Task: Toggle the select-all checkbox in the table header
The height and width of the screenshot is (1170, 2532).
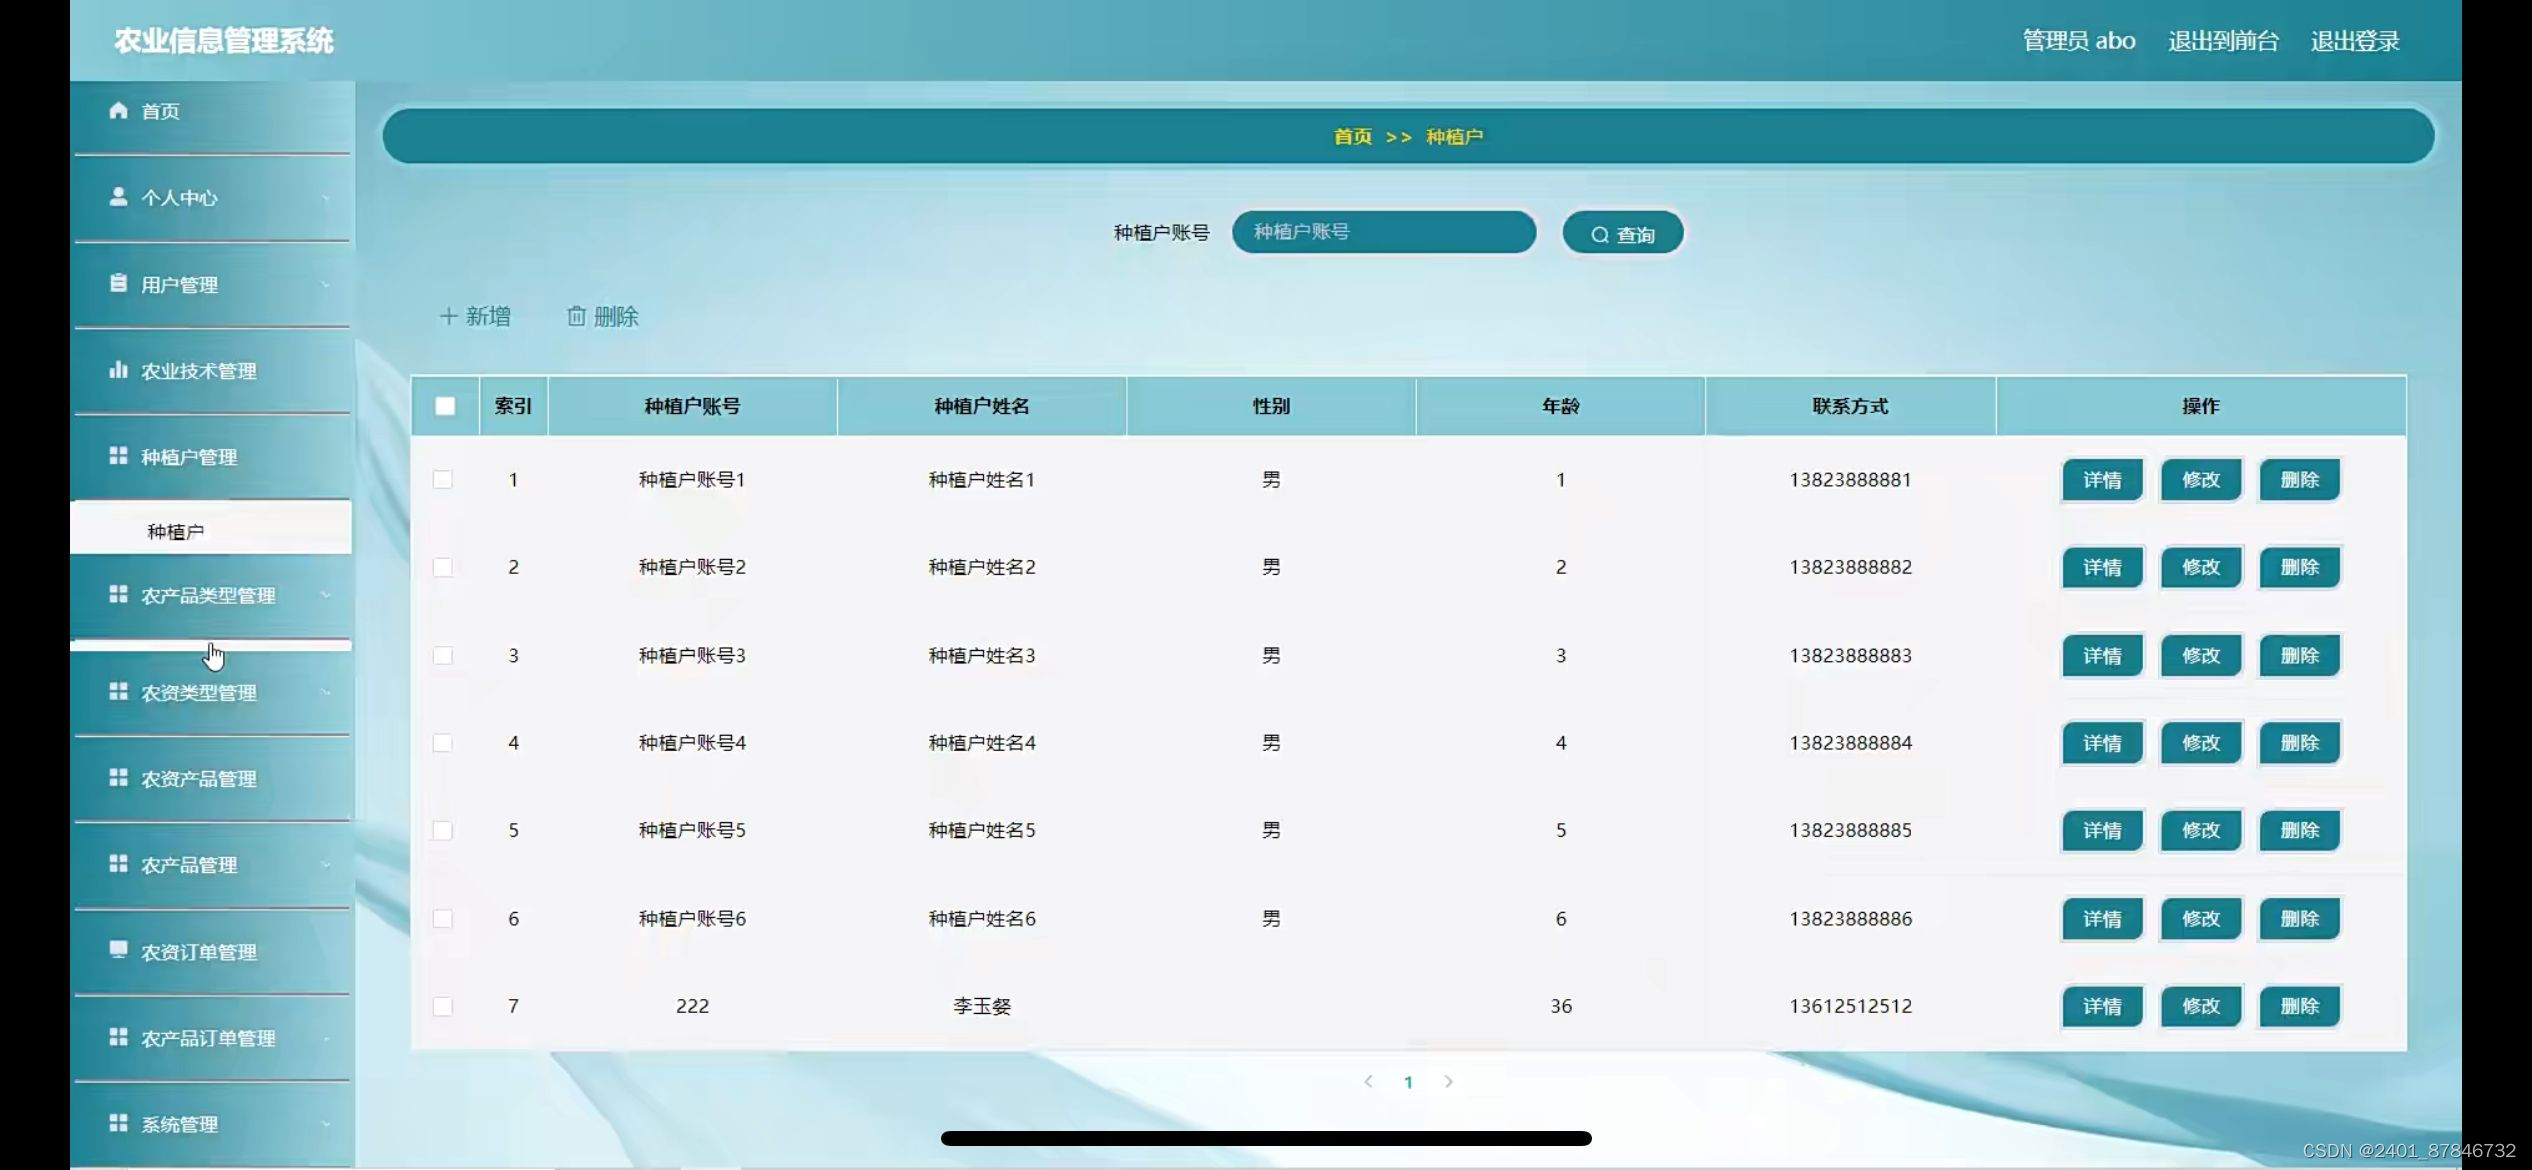Action: click(445, 406)
